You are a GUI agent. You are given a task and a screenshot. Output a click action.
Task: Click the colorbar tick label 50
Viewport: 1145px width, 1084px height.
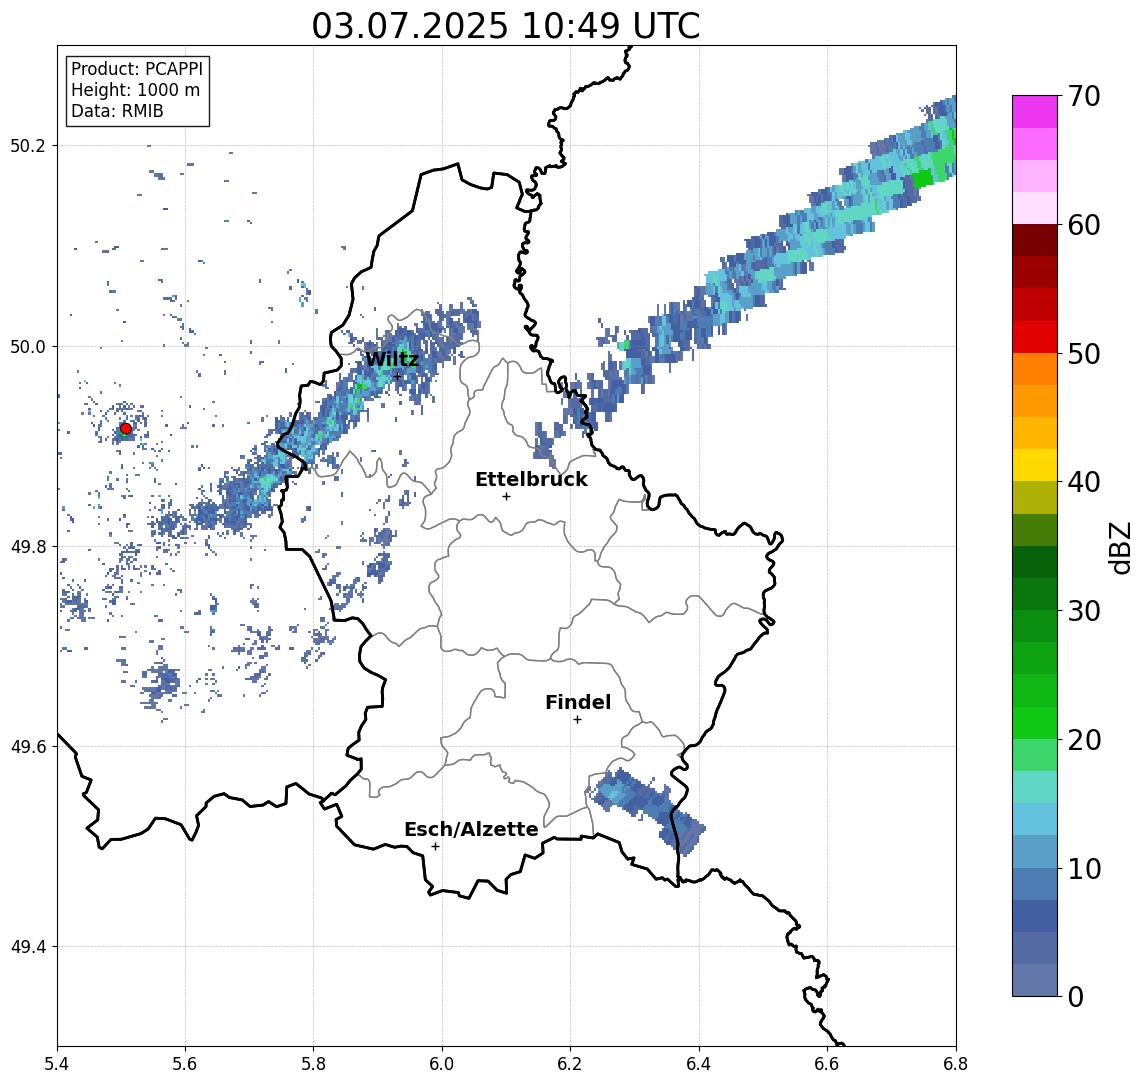1084,354
